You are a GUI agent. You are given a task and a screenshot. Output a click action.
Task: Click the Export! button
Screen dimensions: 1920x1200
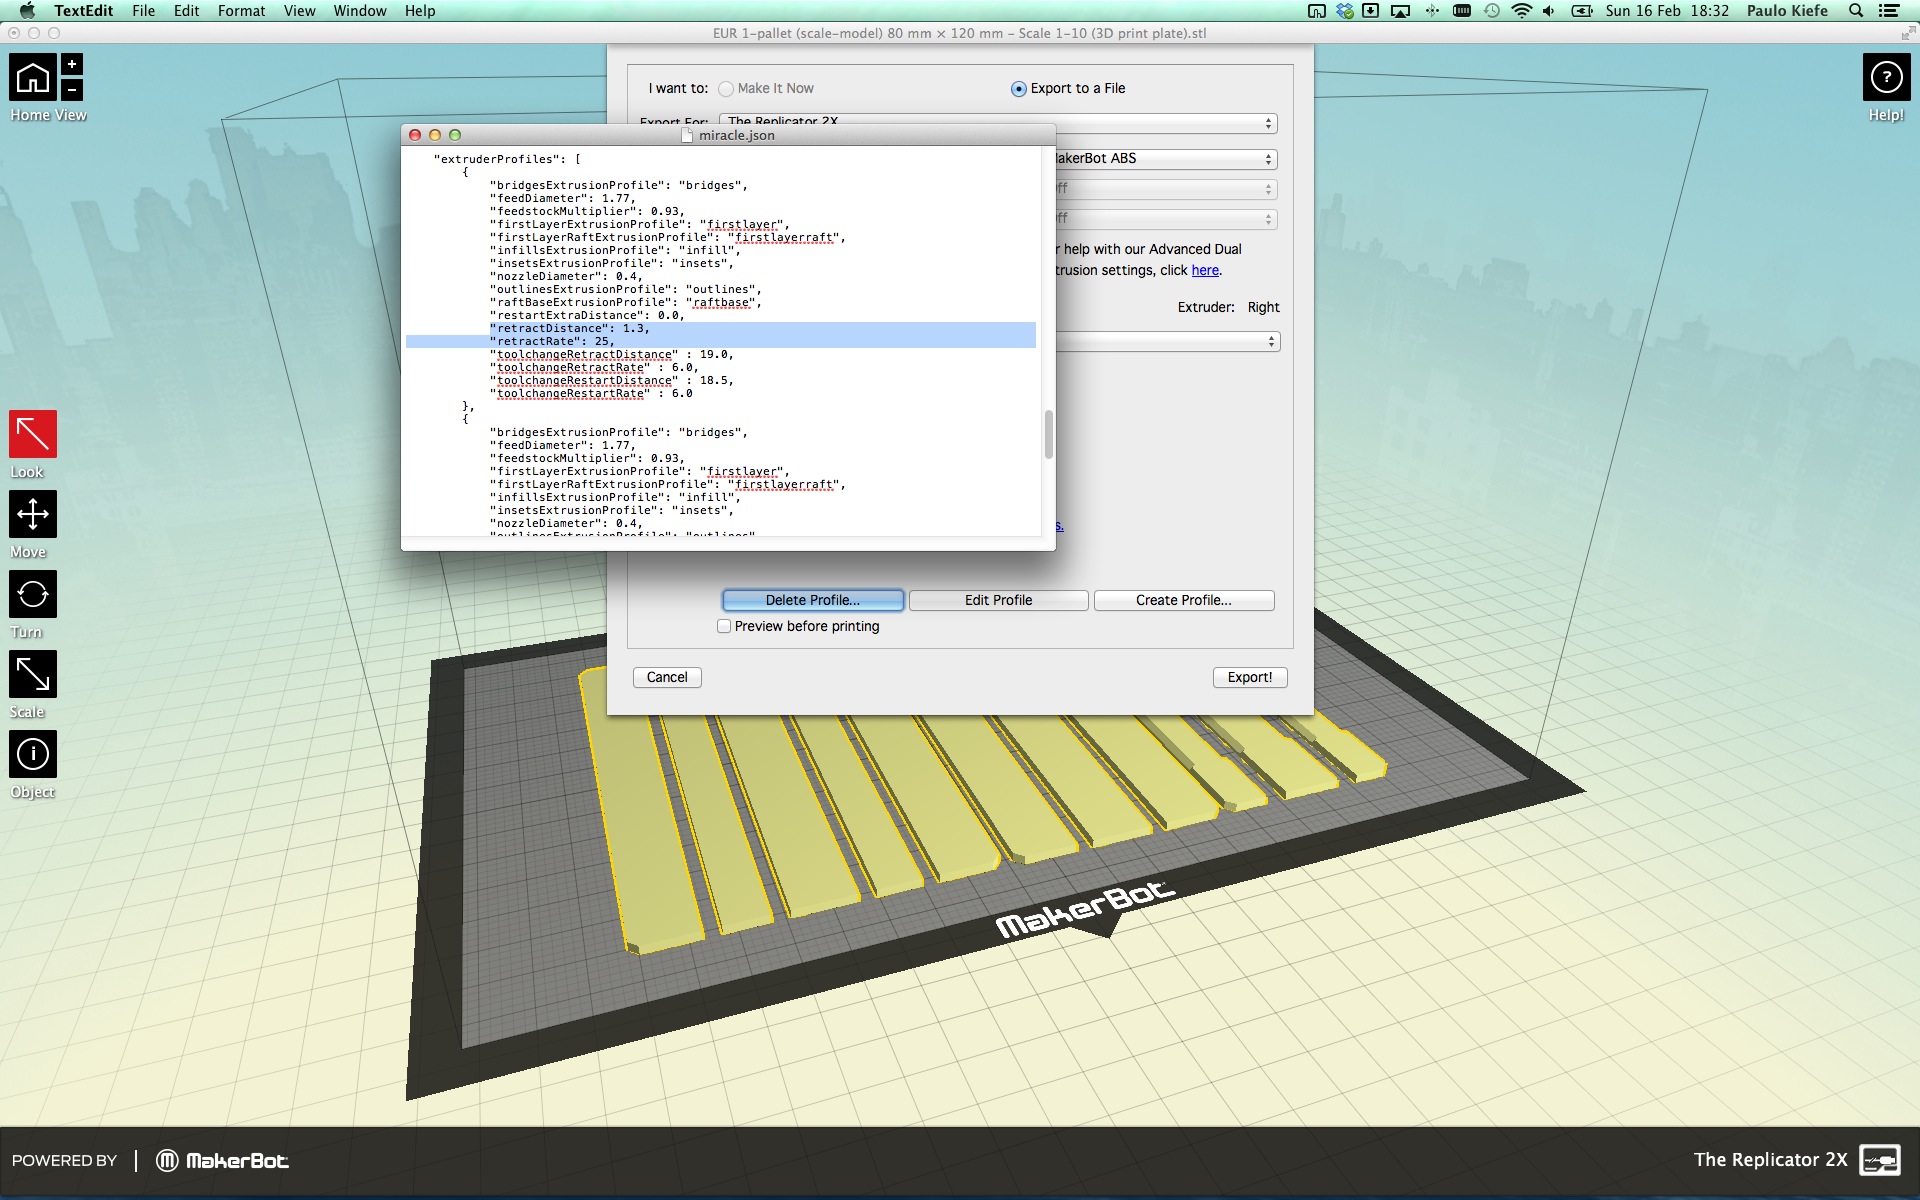pyautogui.click(x=1250, y=677)
